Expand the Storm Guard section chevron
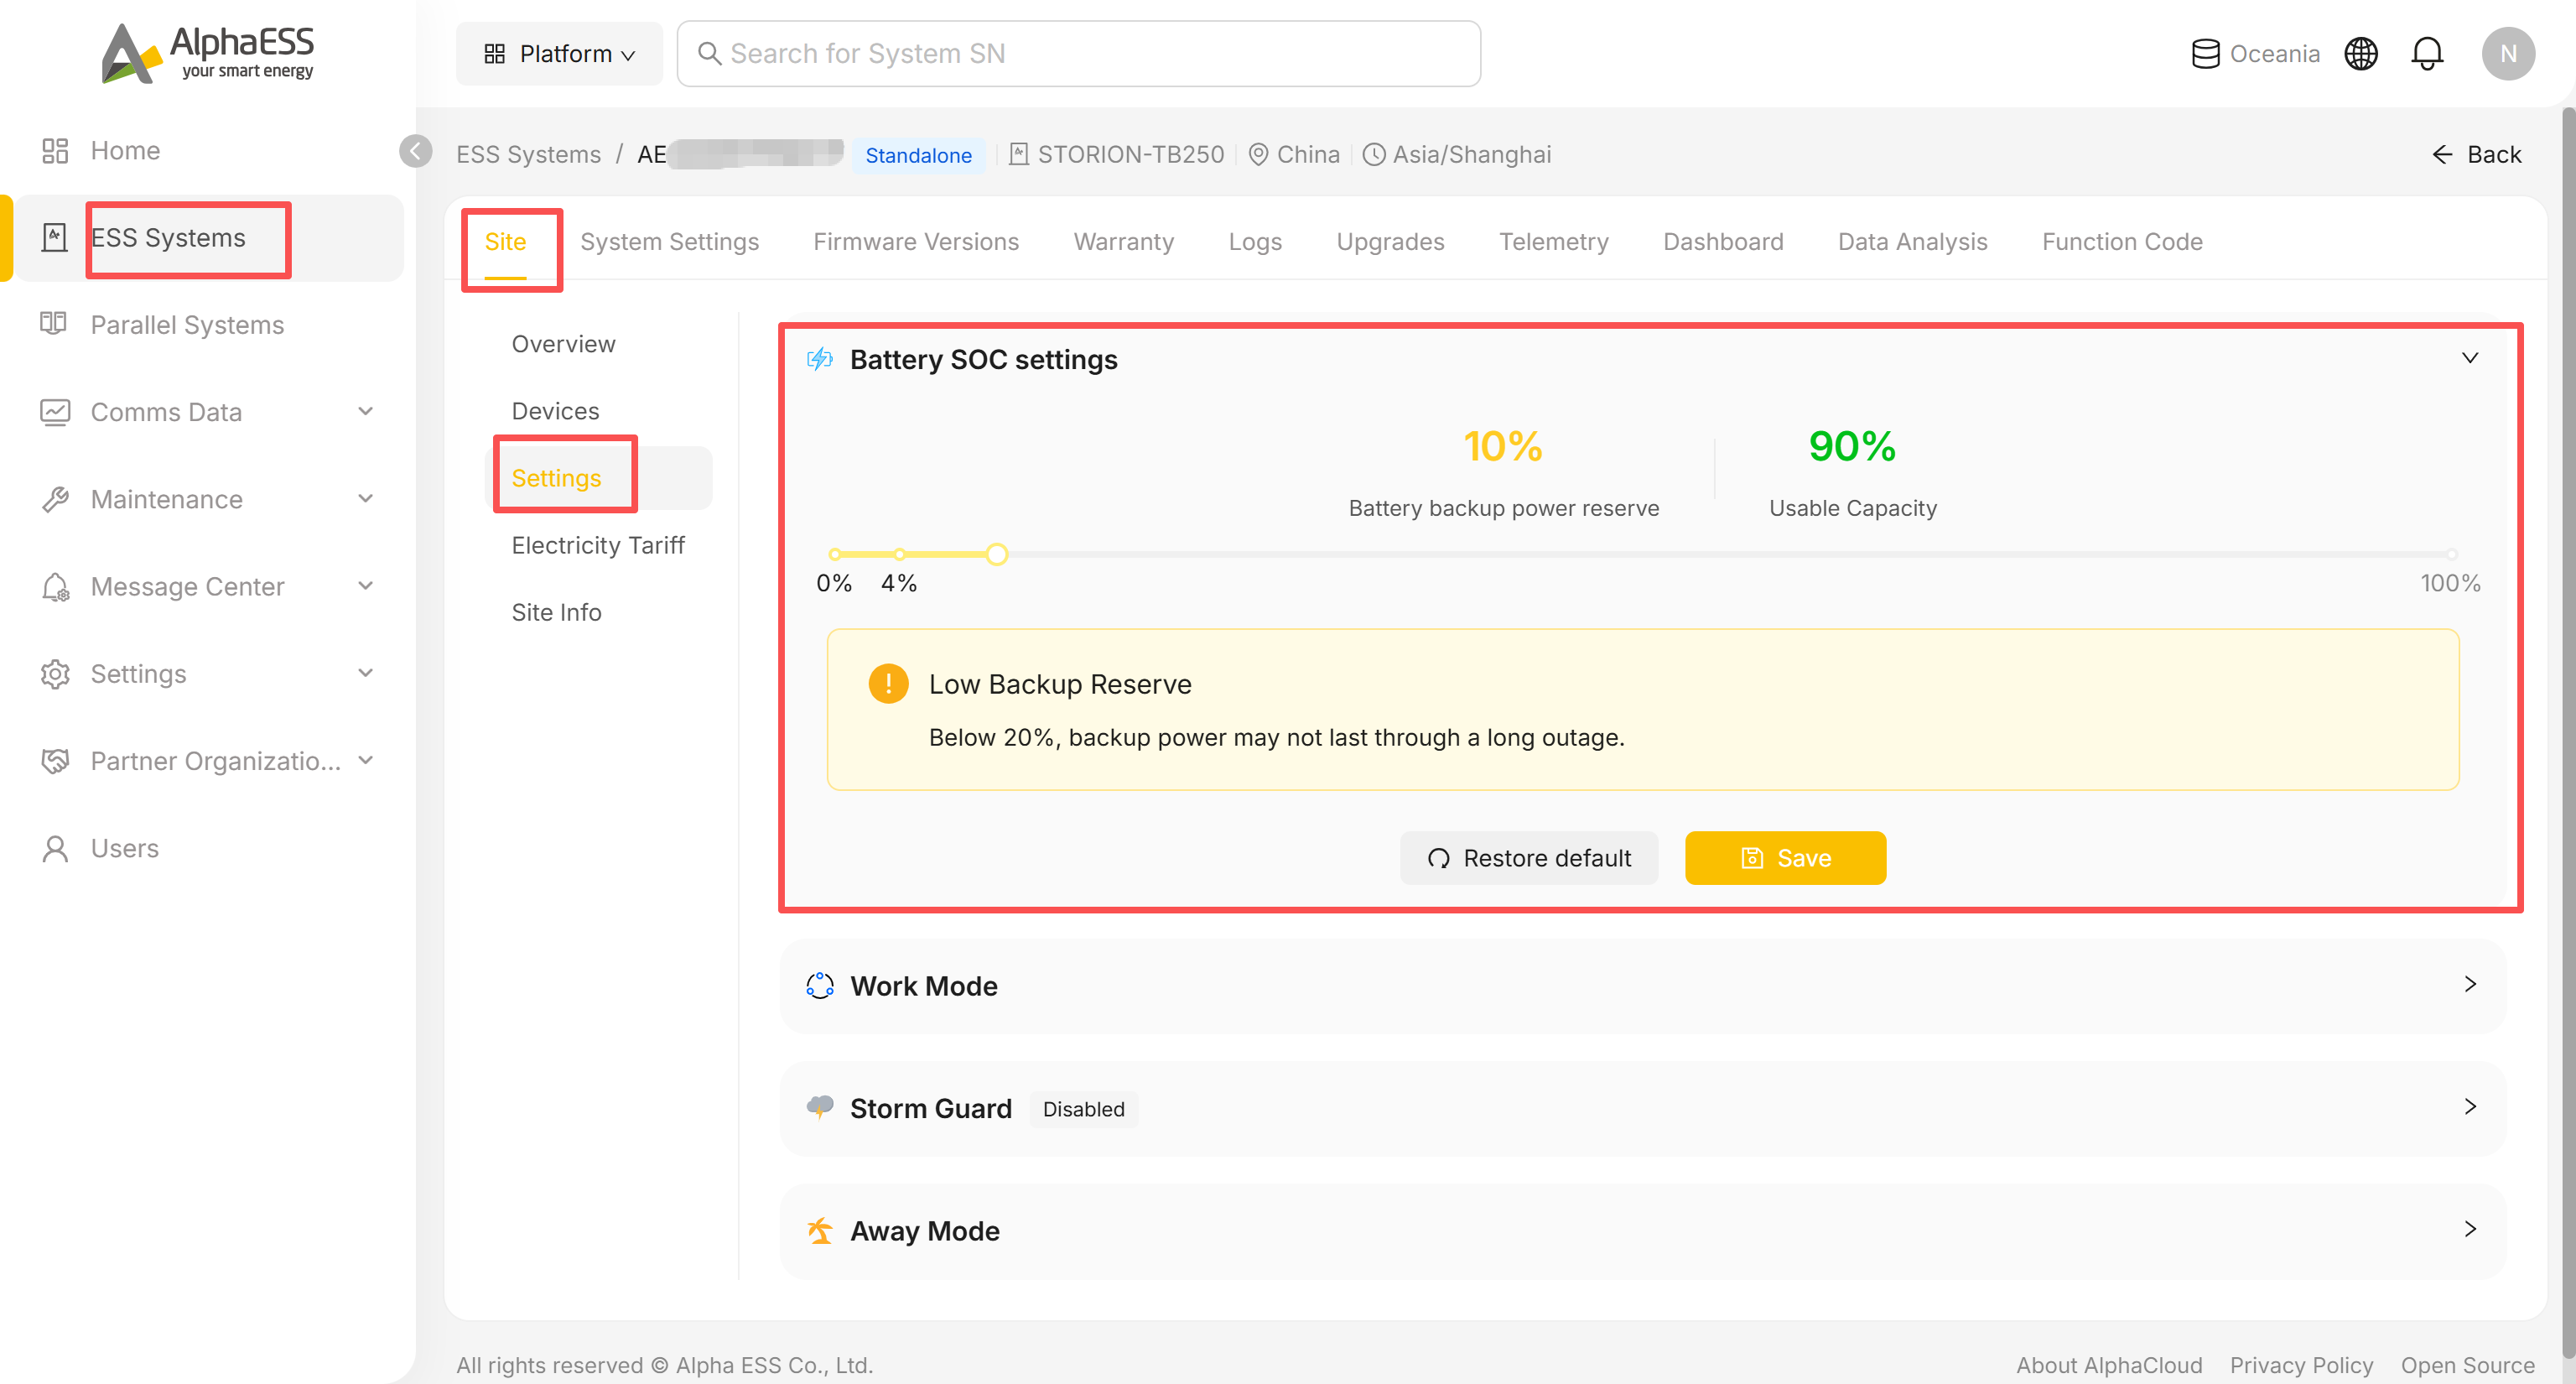The image size is (2576, 1384). pos(2470,1106)
